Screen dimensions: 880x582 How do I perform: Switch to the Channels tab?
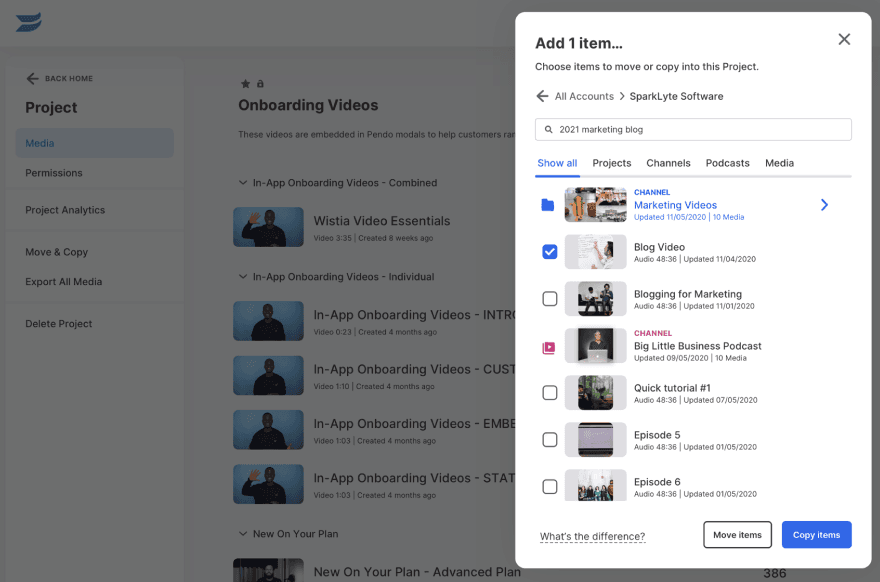click(x=668, y=163)
